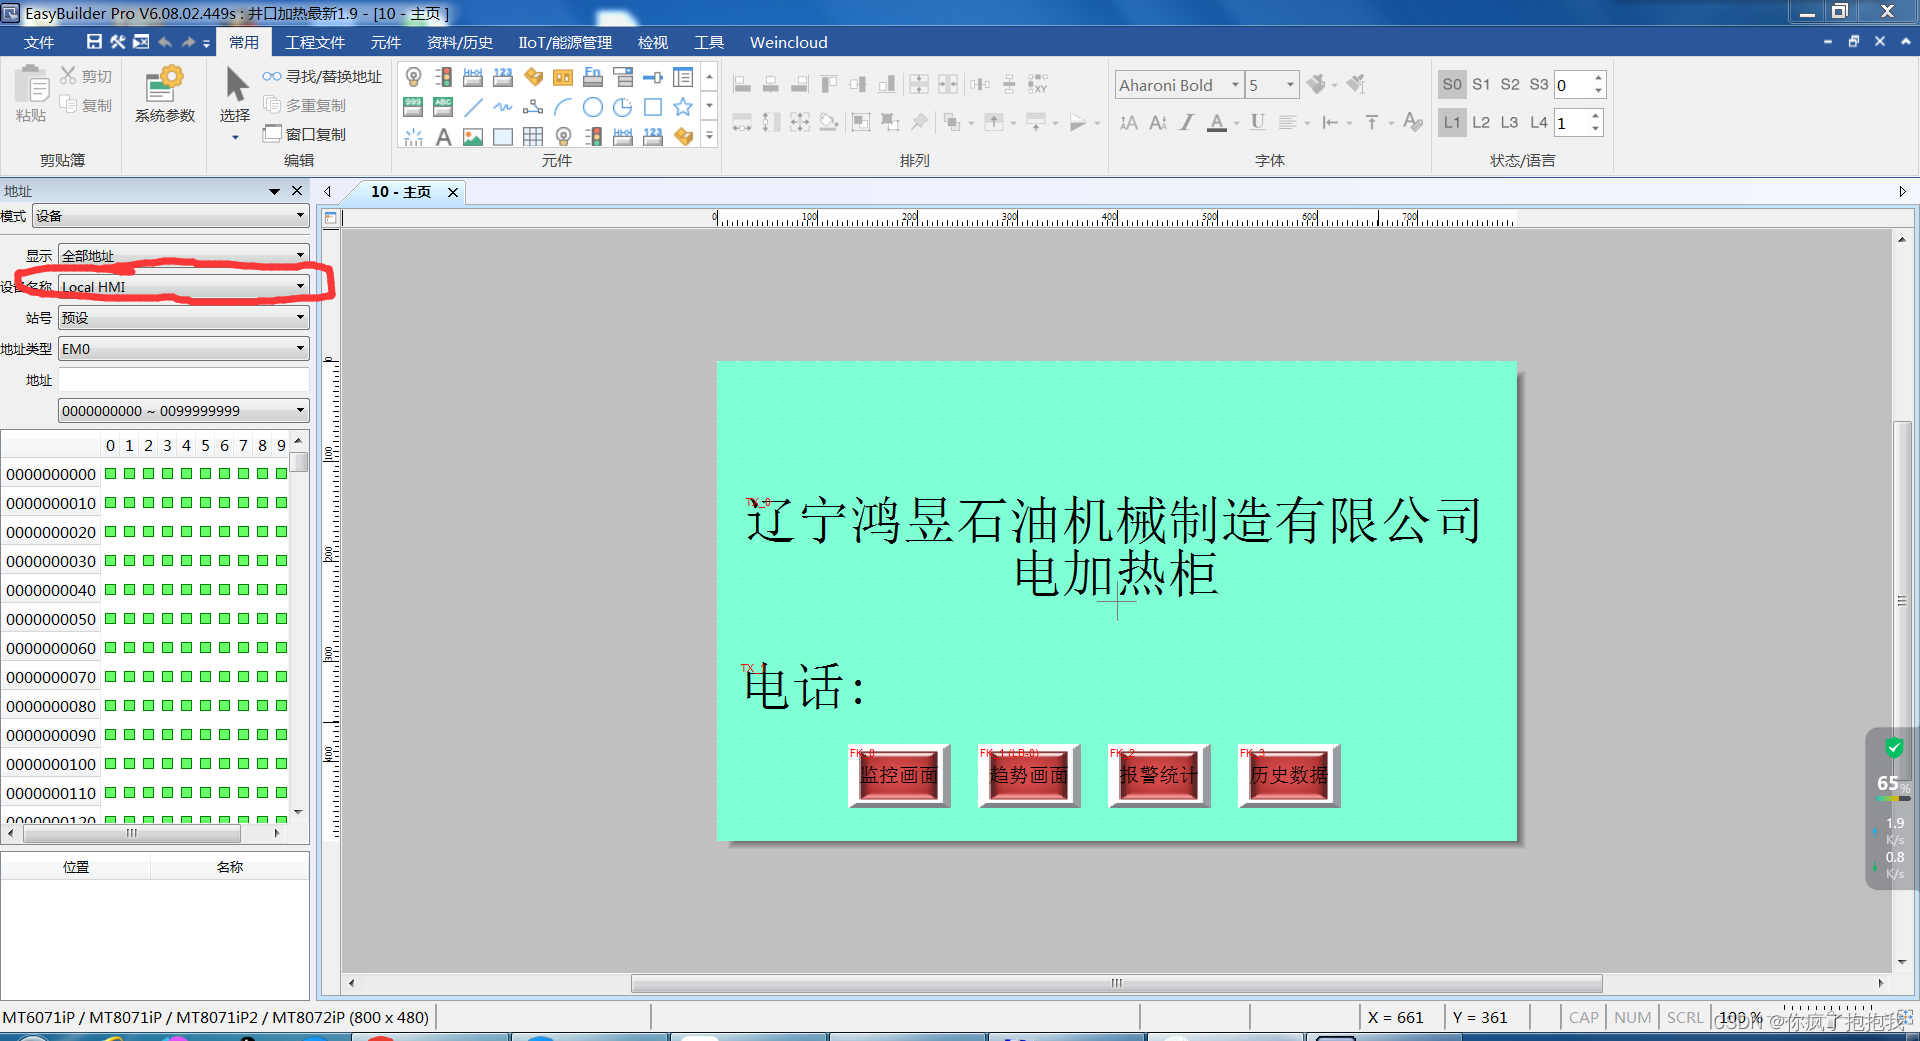The width and height of the screenshot is (1920, 1041).
Task: Click the Redo arrow icon
Action: pos(188,42)
